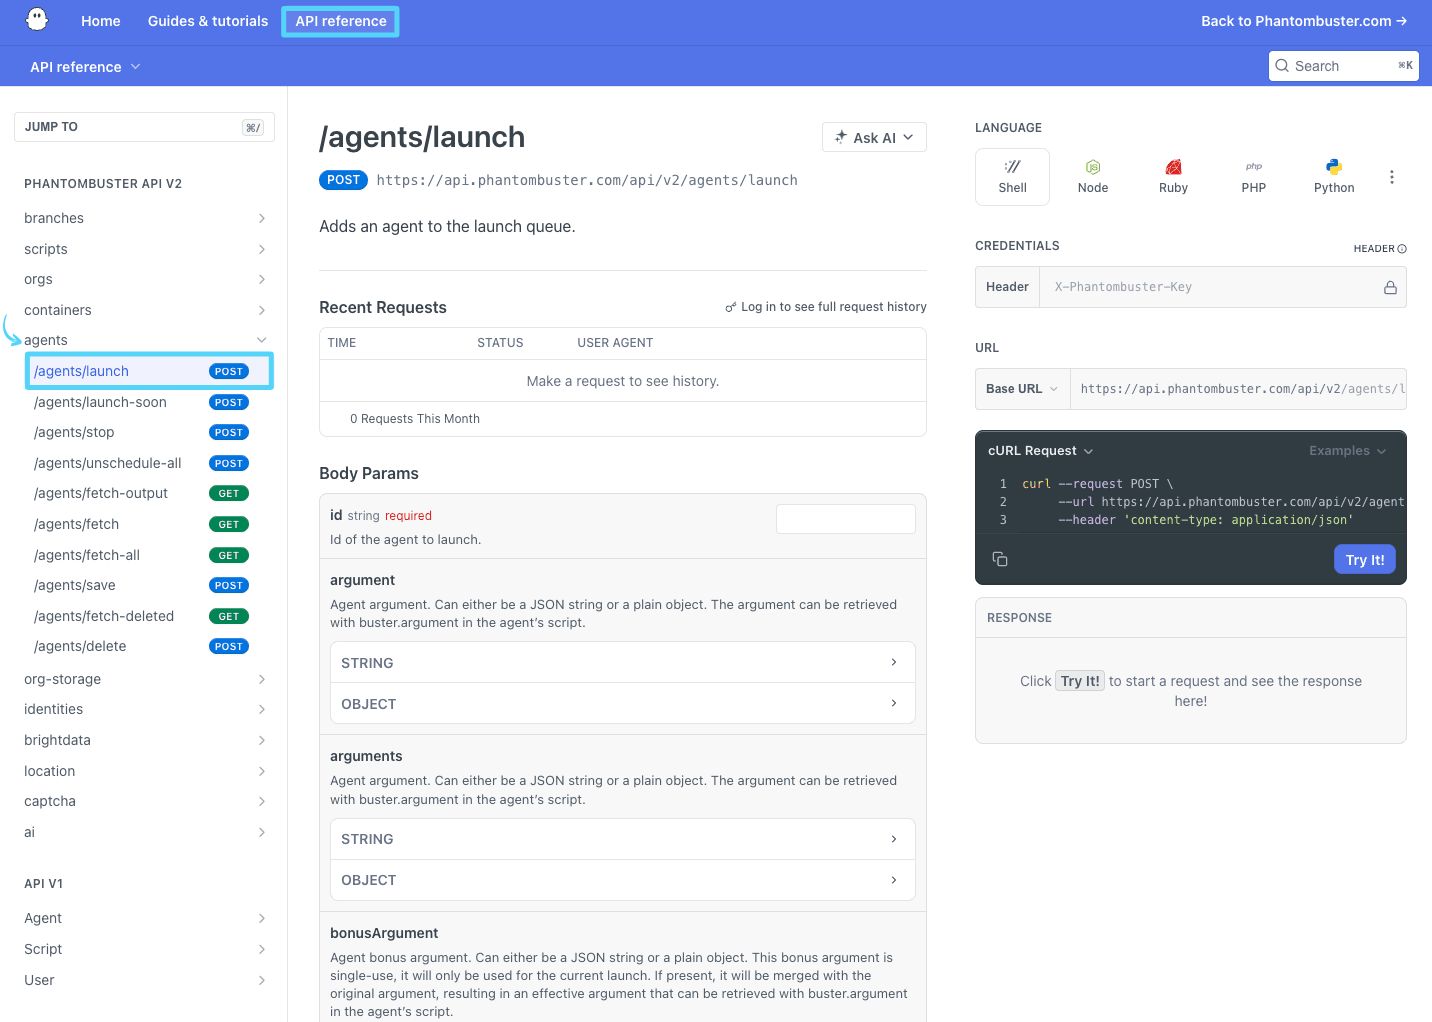Viewport: 1432px width, 1022px height.
Task: Open the Ask AI button menu
Action: (874, 137)
